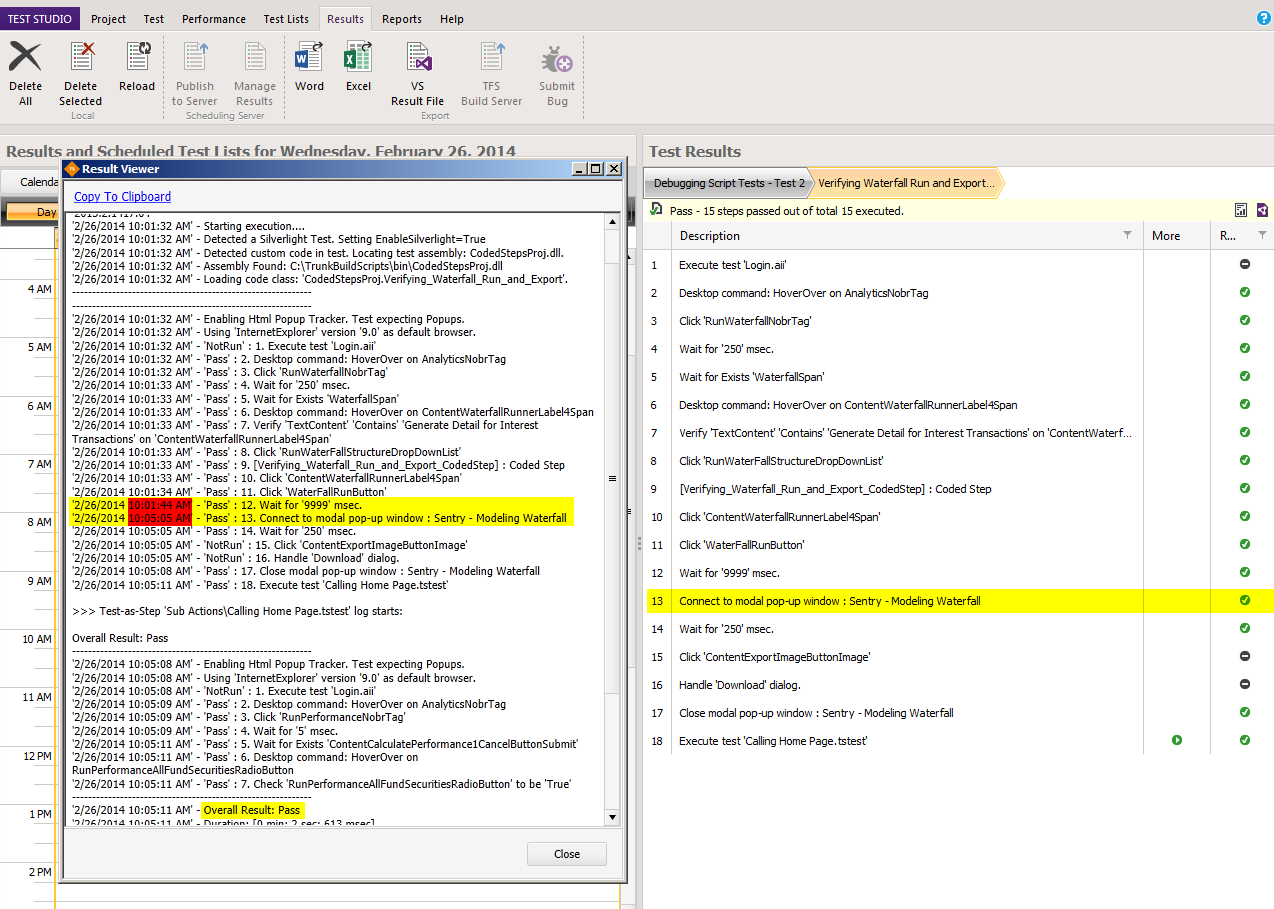The width and height of the screenshot is (1274, 909).
Task: Open the Description column filter
Action: pos(1128,235)
